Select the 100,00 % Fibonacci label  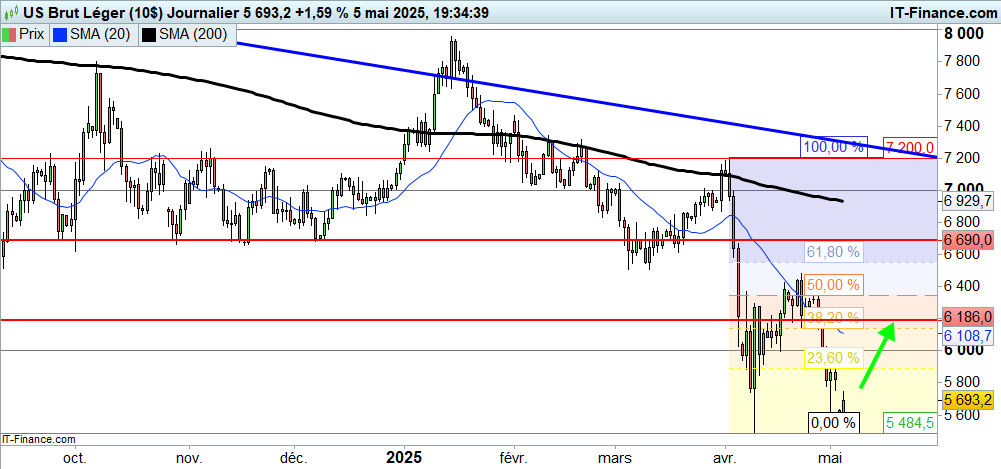pyautogui.click(x=831, y=147)
